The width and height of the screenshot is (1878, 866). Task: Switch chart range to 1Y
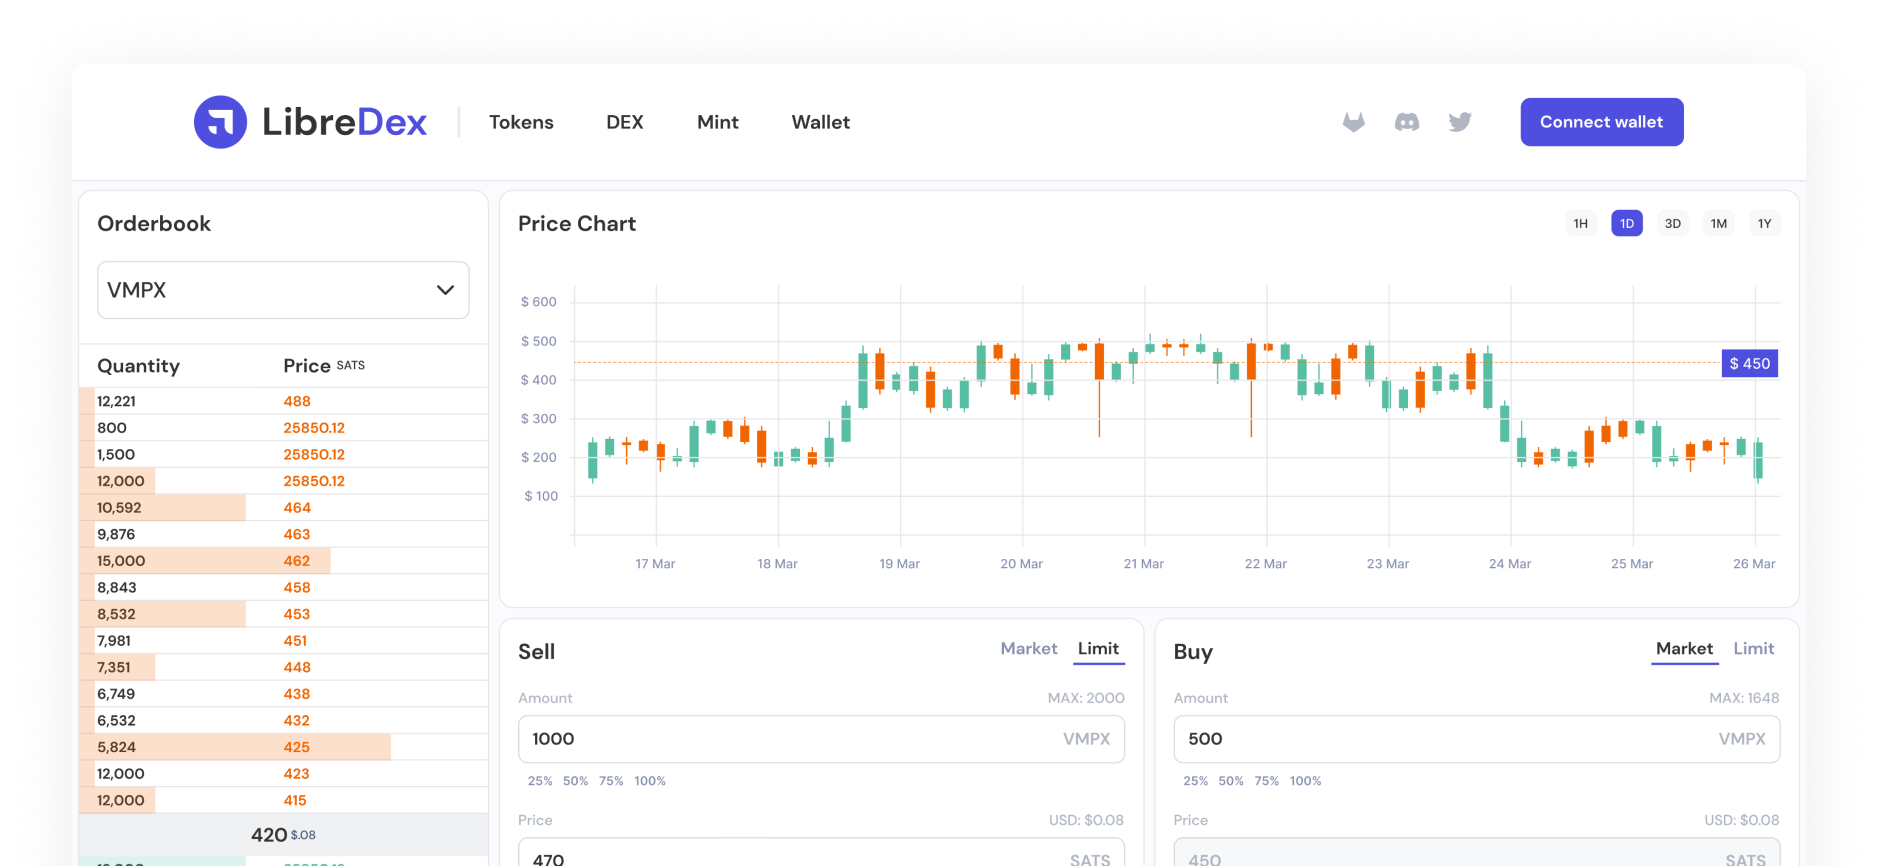(1764, 224)
